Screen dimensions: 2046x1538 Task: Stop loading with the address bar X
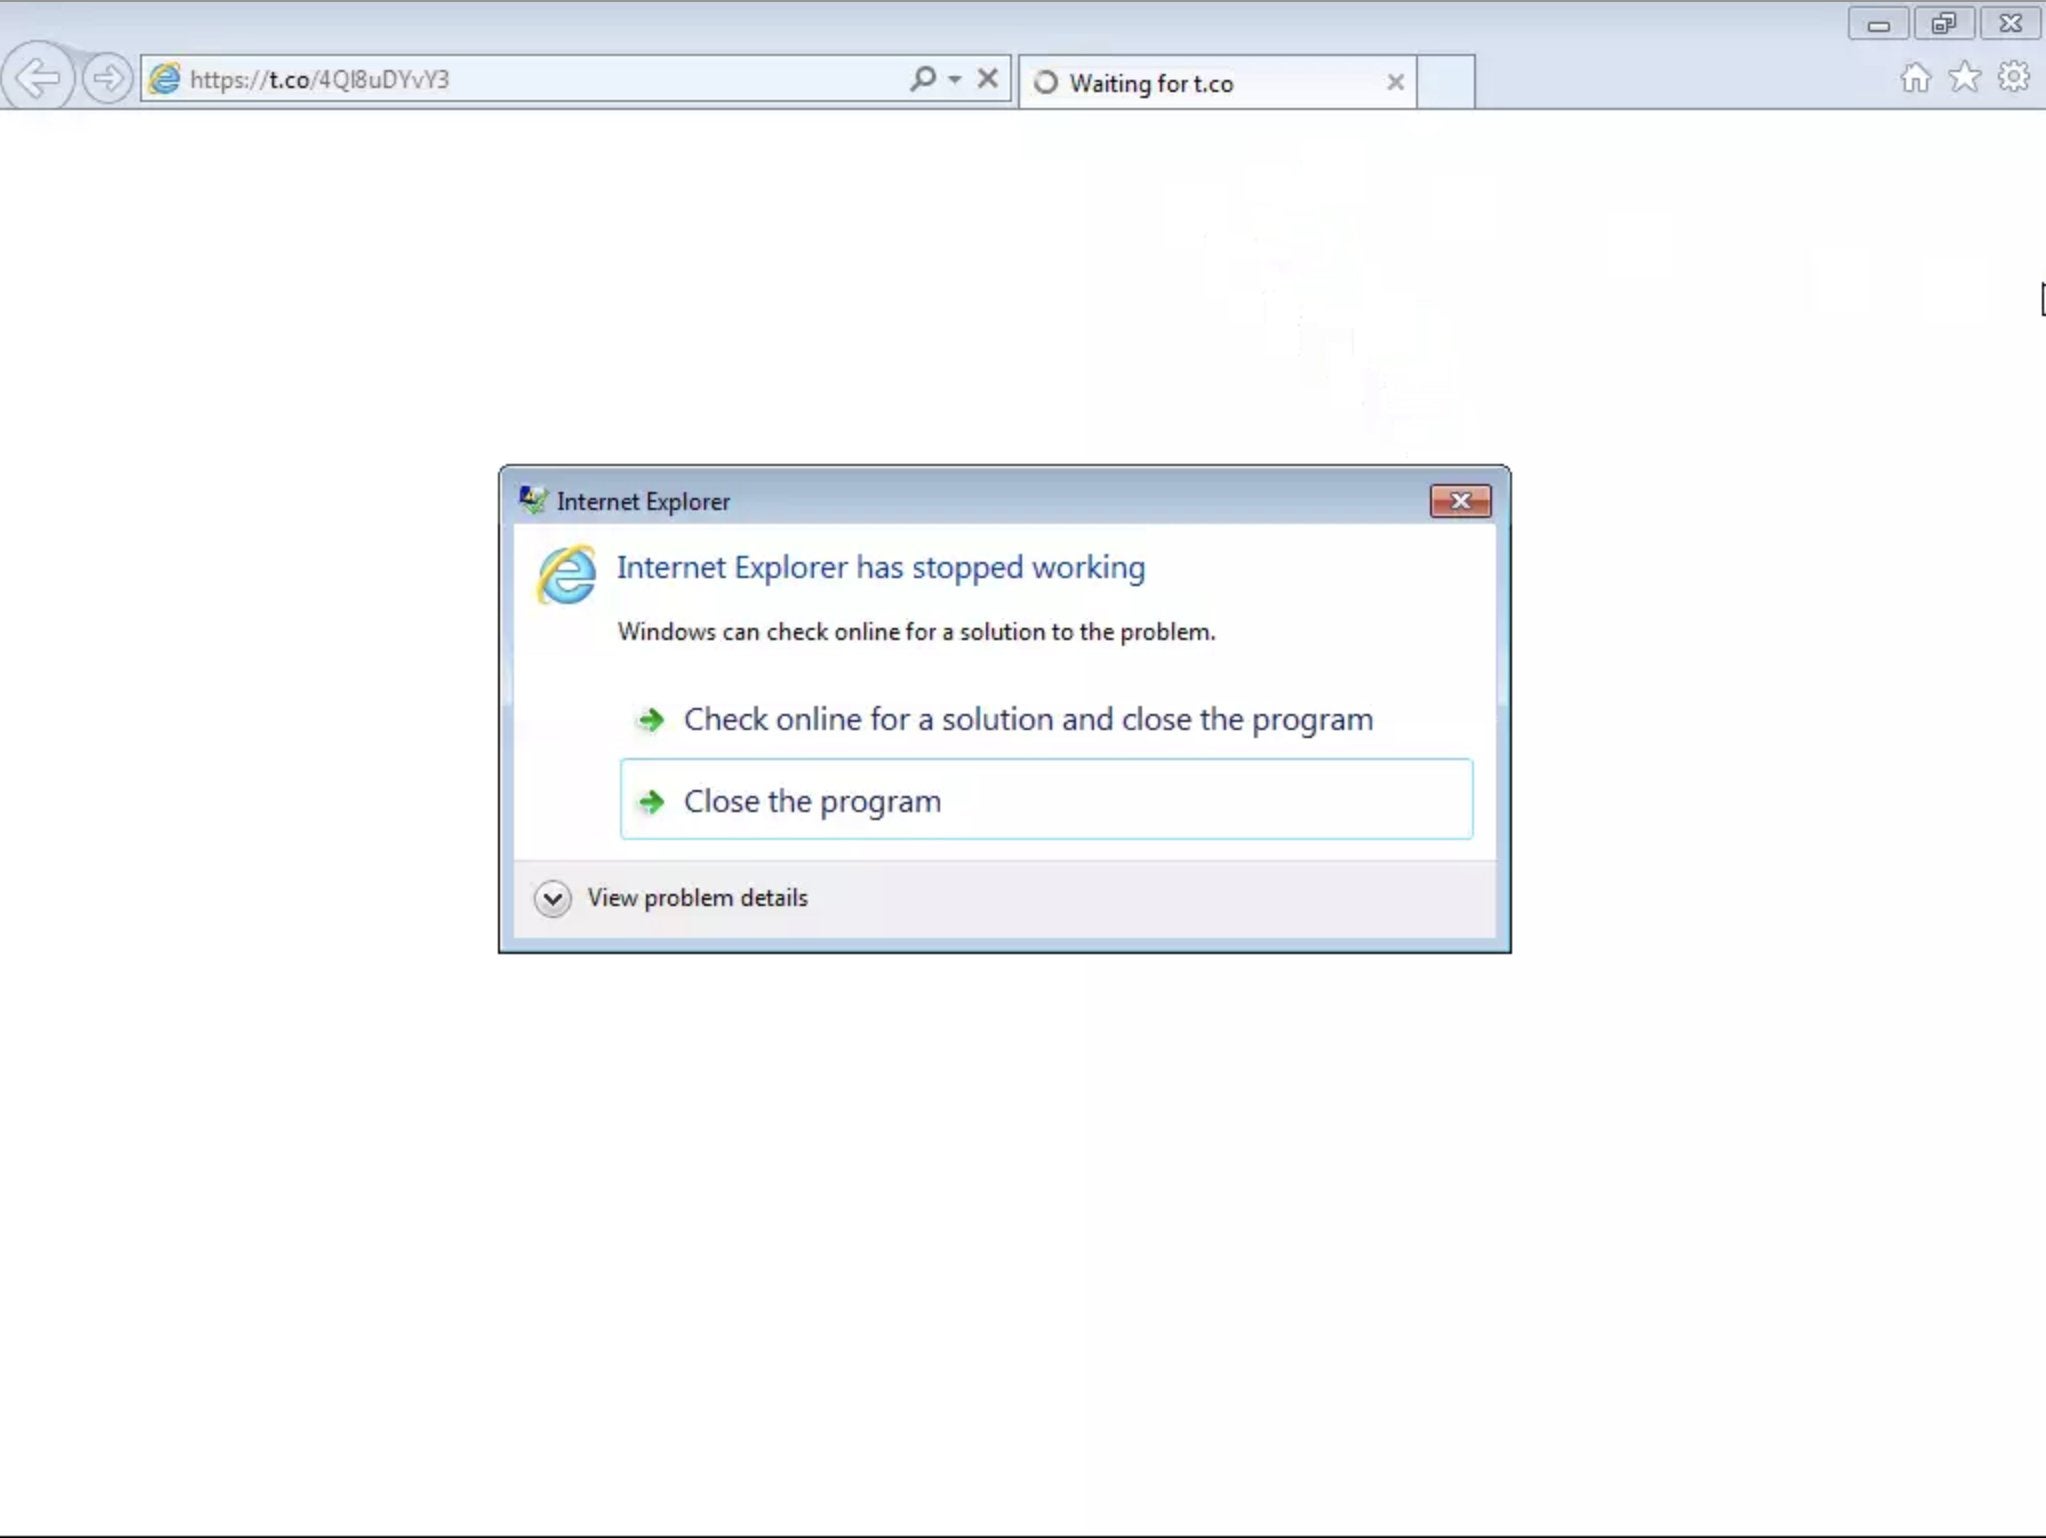click(987, 78)
